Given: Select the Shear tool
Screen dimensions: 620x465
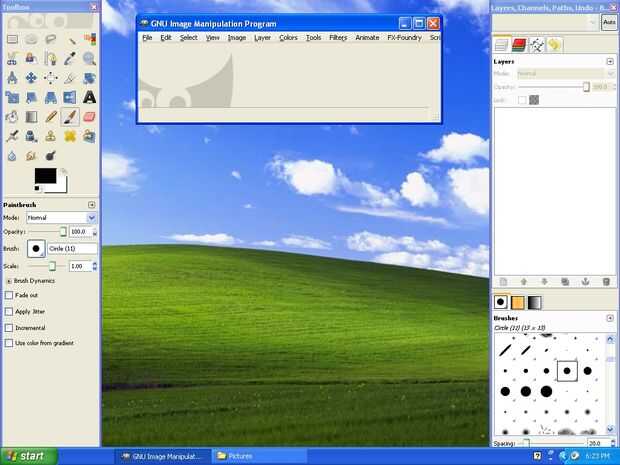Looking at the screenshot, I should point(31,97).
